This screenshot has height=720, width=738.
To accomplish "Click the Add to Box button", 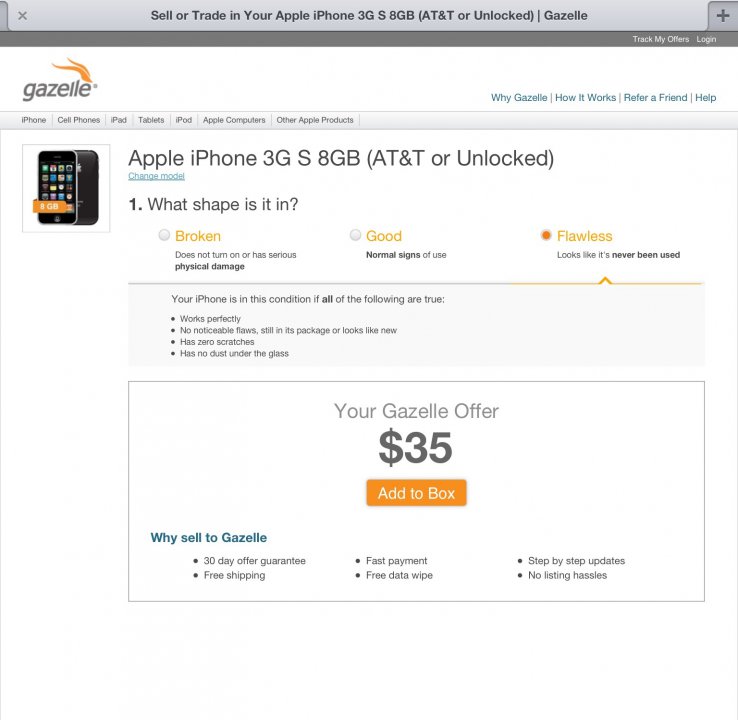I will coord(417,493).
